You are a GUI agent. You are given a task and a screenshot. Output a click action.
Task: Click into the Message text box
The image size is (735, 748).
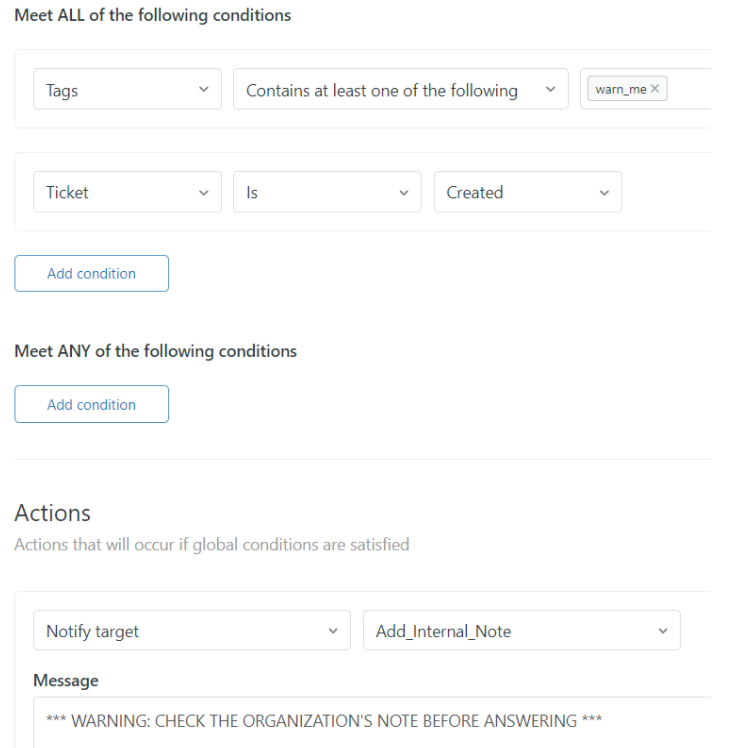pyautogui.click(x=370, y=722)
